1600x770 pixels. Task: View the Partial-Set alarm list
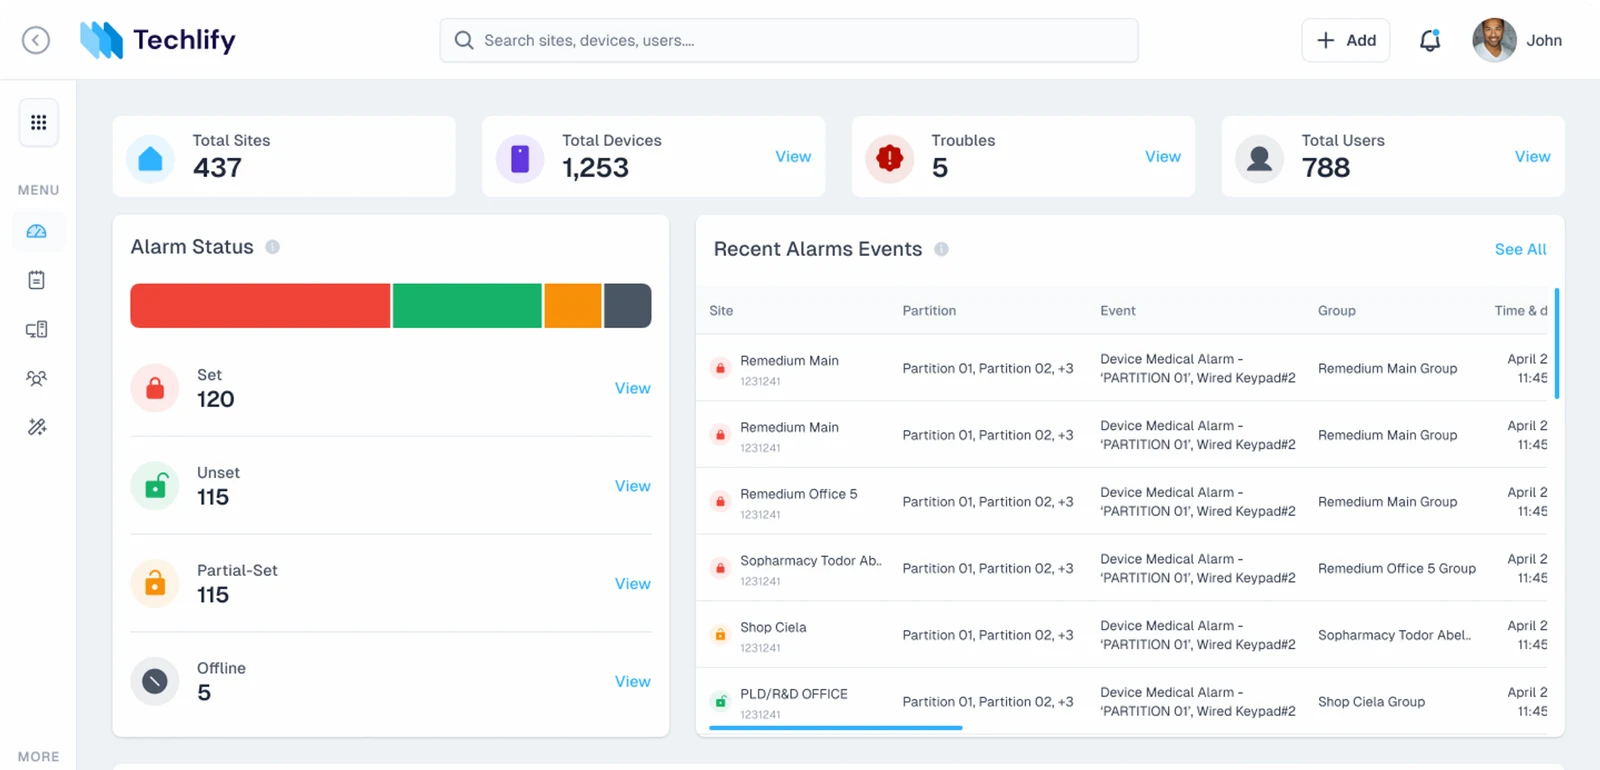tap(632, 583)
